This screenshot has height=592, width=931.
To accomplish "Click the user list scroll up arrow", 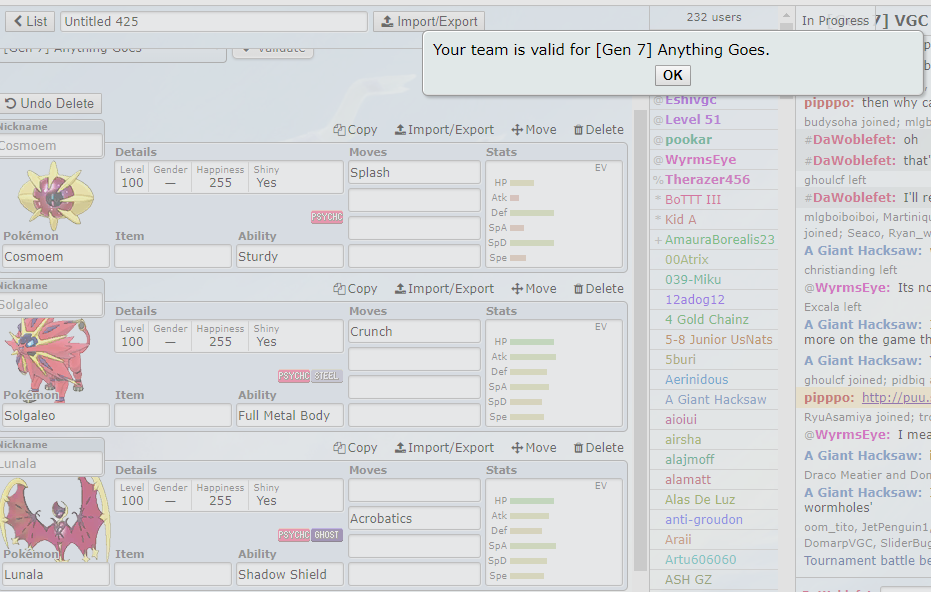I will tap(786, 16).
